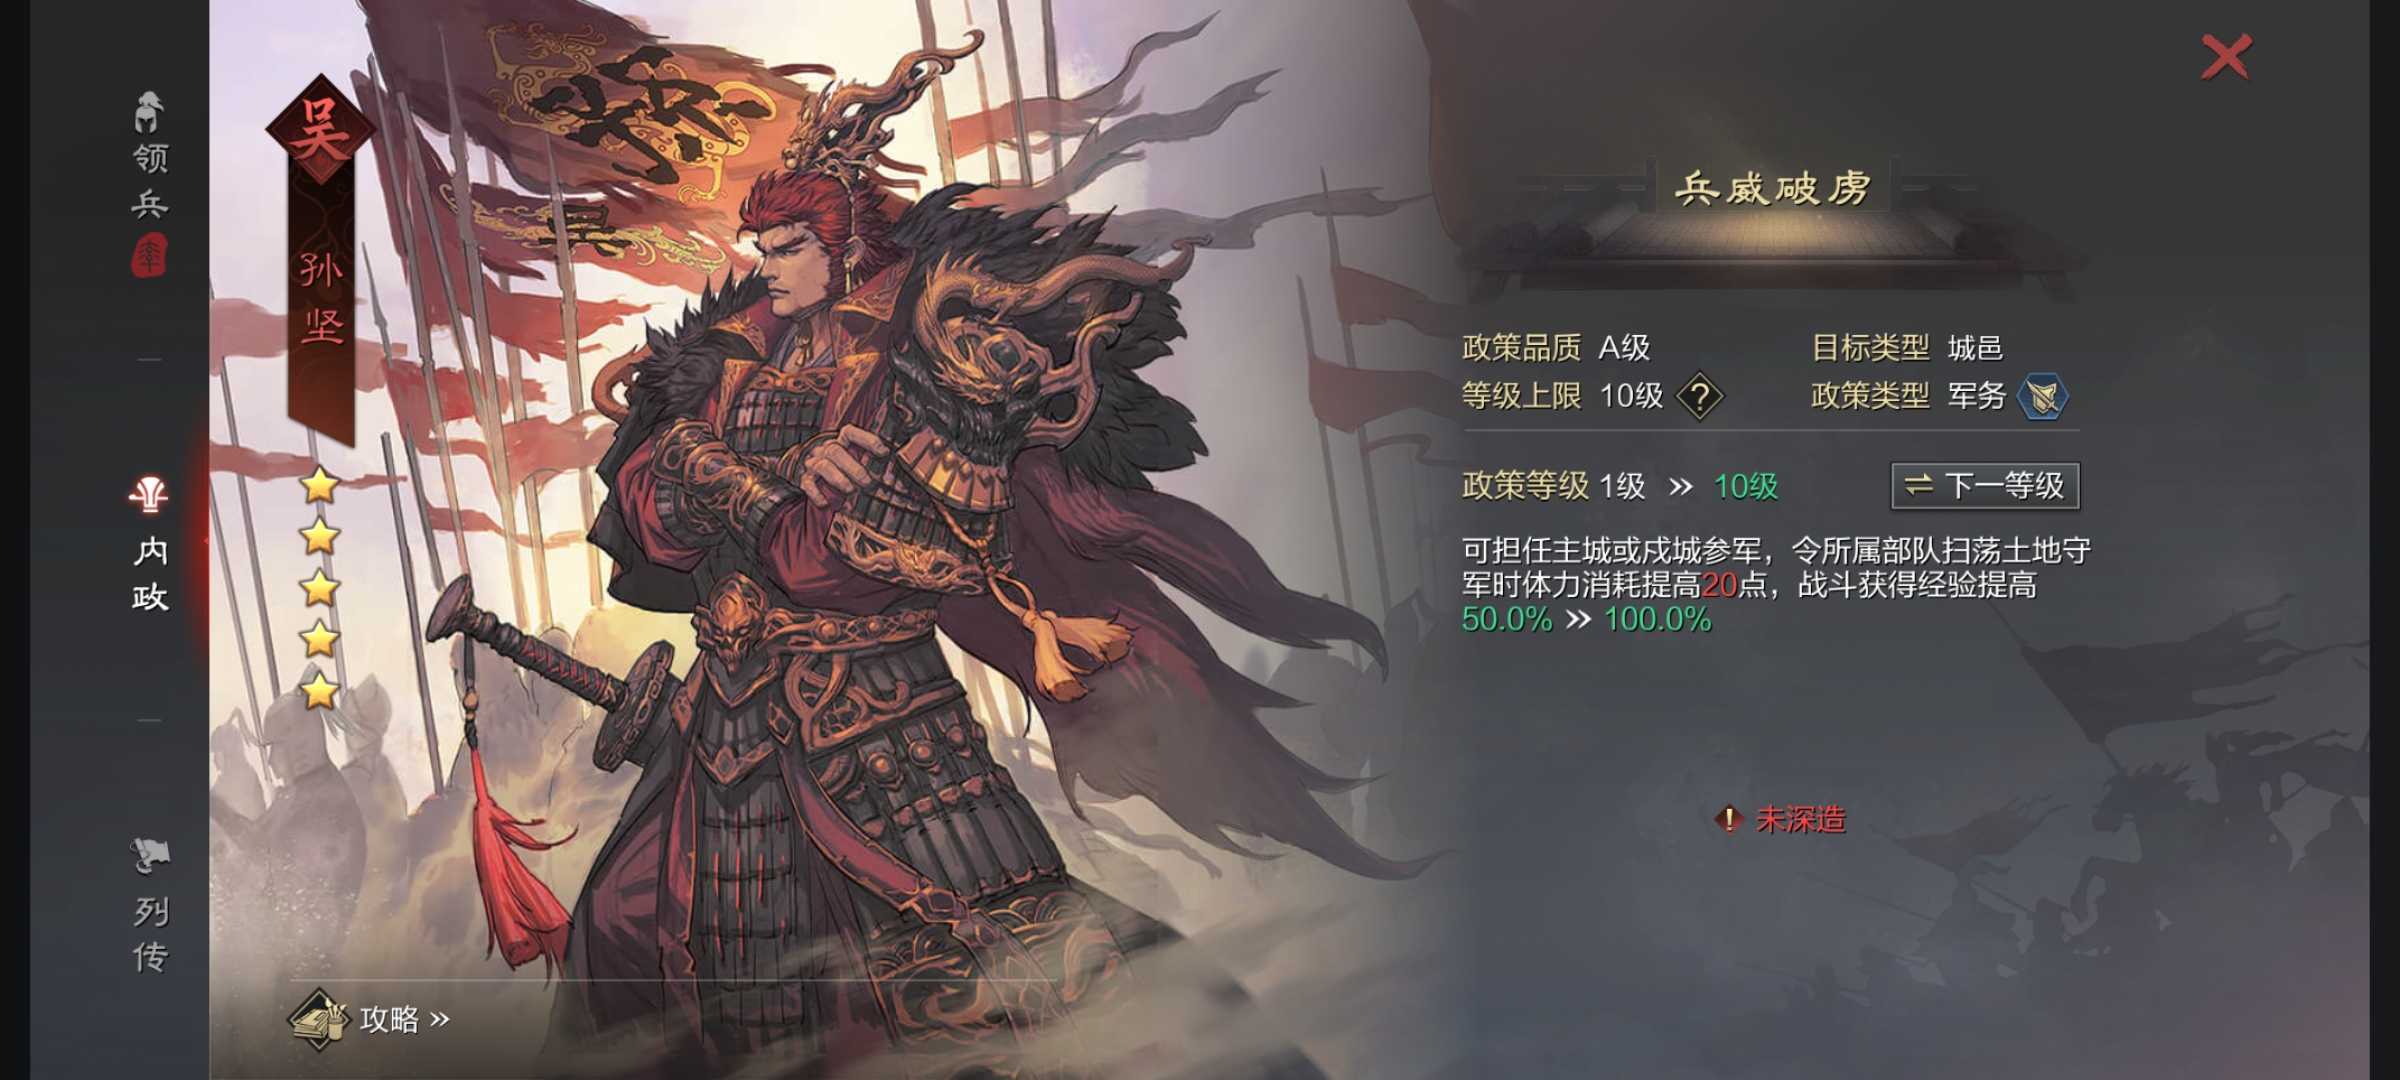2400x1080 pixels.
Task: Click the 军务 policy type hexagon icon
Action: 2042,396
